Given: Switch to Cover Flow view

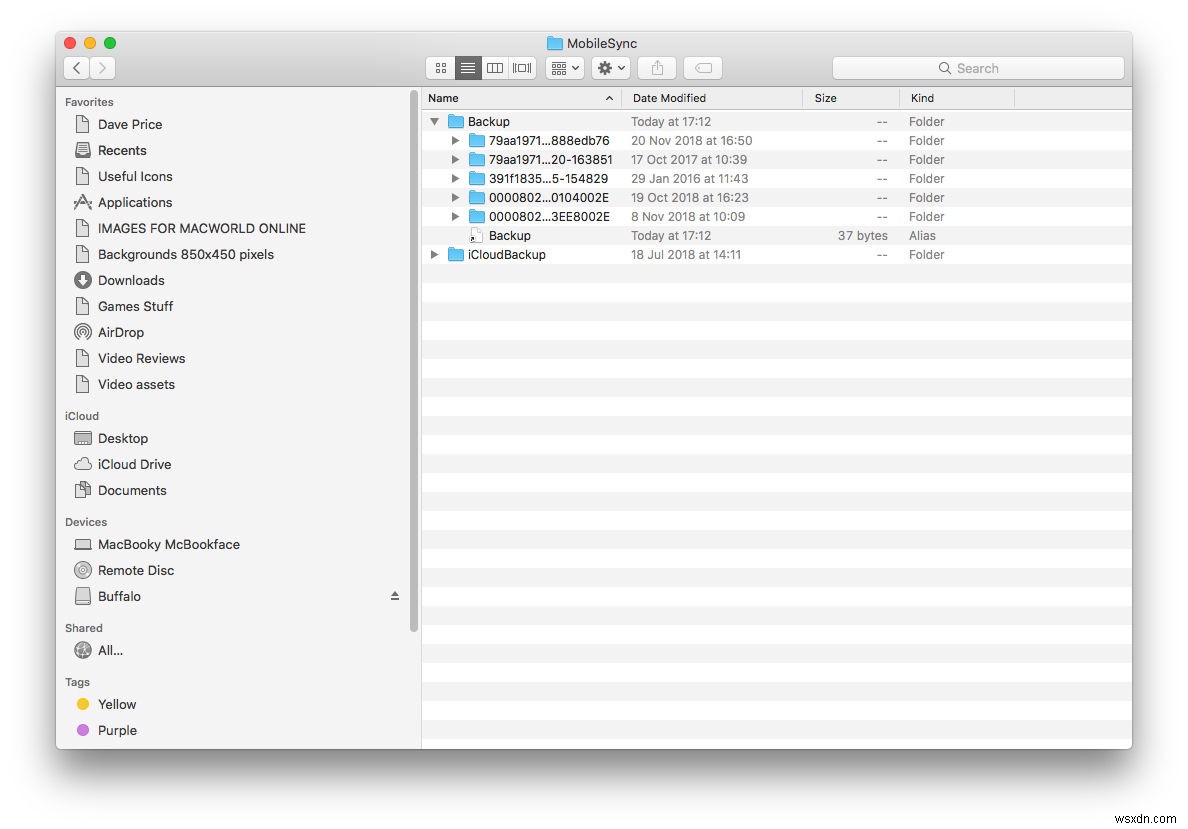Looking at the screenshot, I should point(521,68).
